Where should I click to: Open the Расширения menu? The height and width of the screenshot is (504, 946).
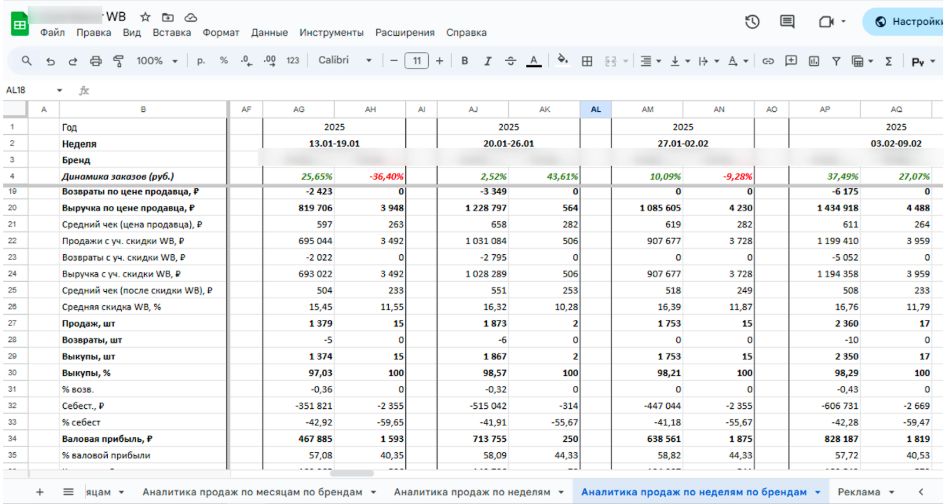(405, 33)
